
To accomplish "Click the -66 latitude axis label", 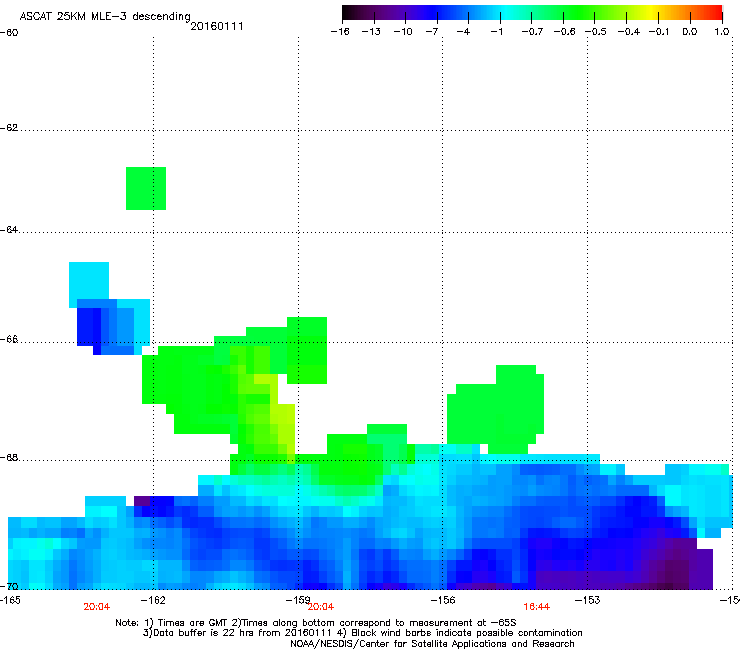I will [x=9, y=339].
